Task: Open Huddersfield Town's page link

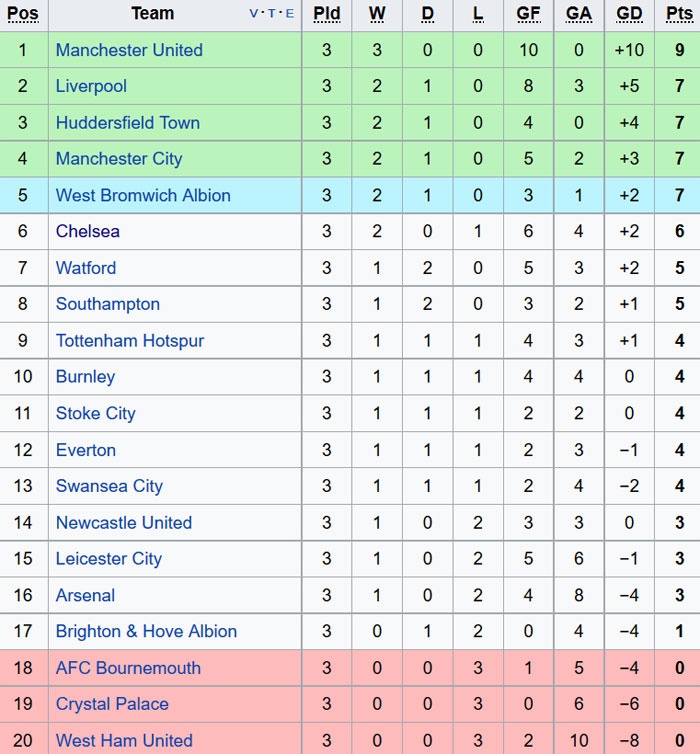Action: pos(128,123)
